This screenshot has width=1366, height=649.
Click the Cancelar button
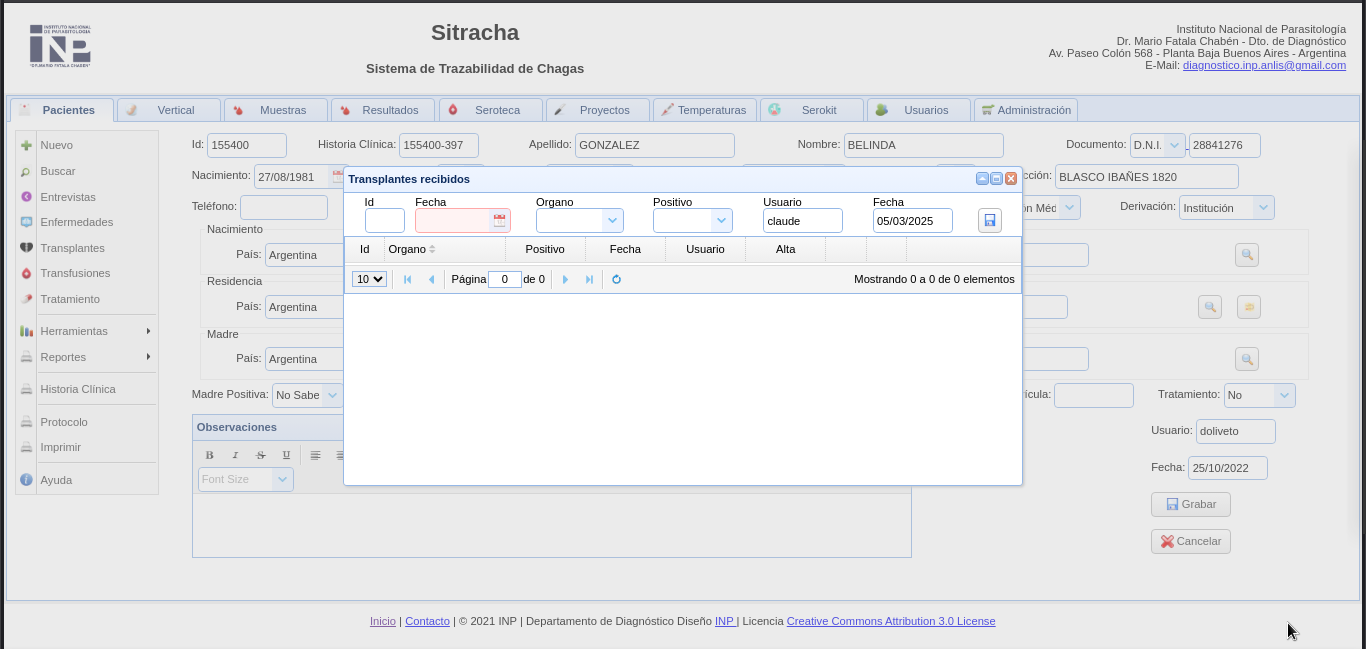(x=1190, y=541)
